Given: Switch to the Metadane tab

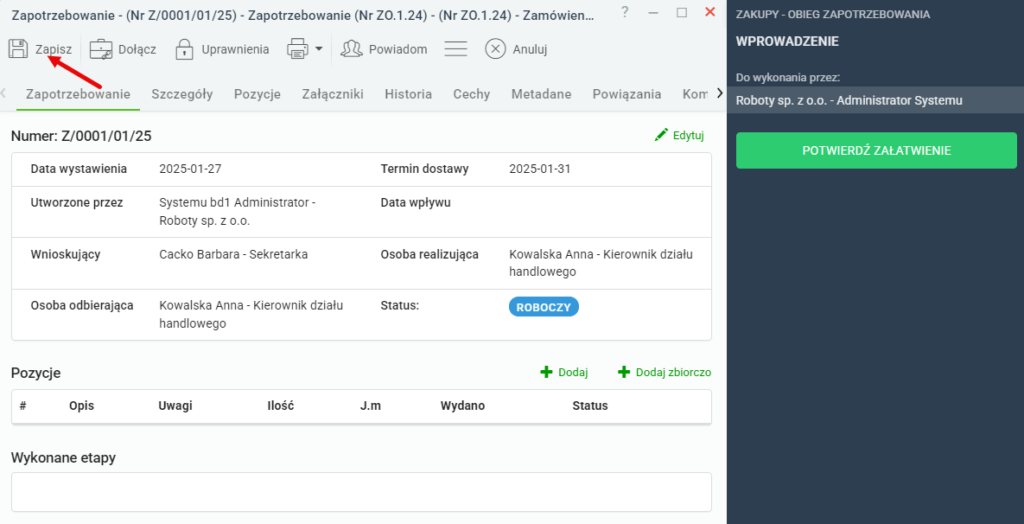Looking at the screenshot, I should [541, 94].
